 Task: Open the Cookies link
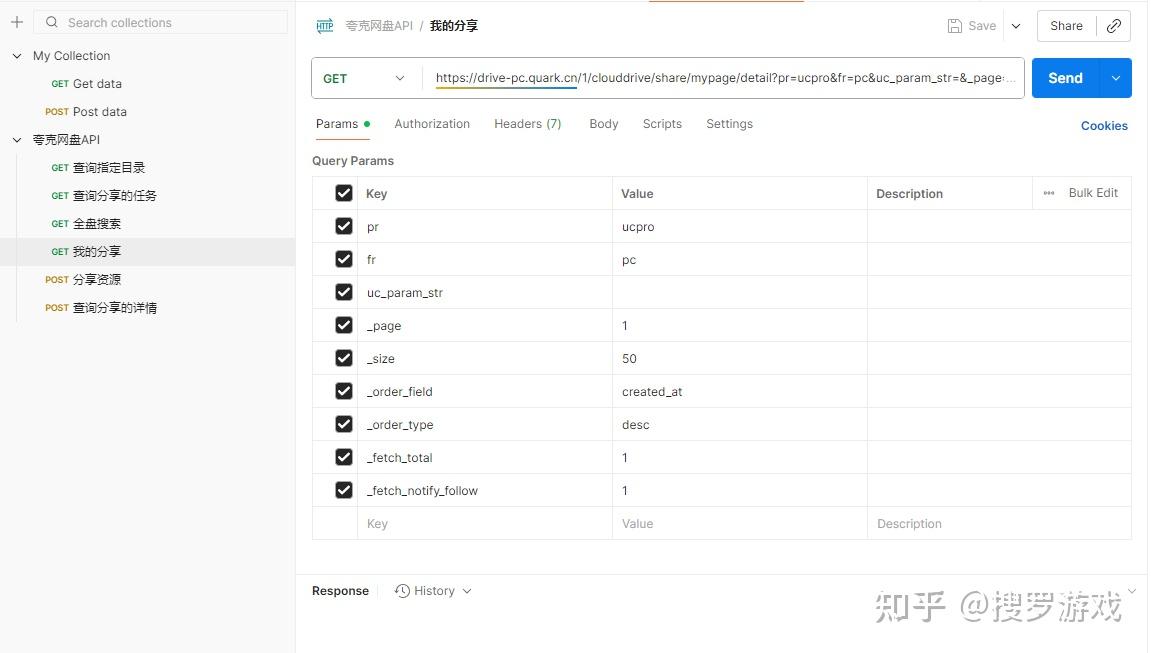click(x=1104, y=126)
